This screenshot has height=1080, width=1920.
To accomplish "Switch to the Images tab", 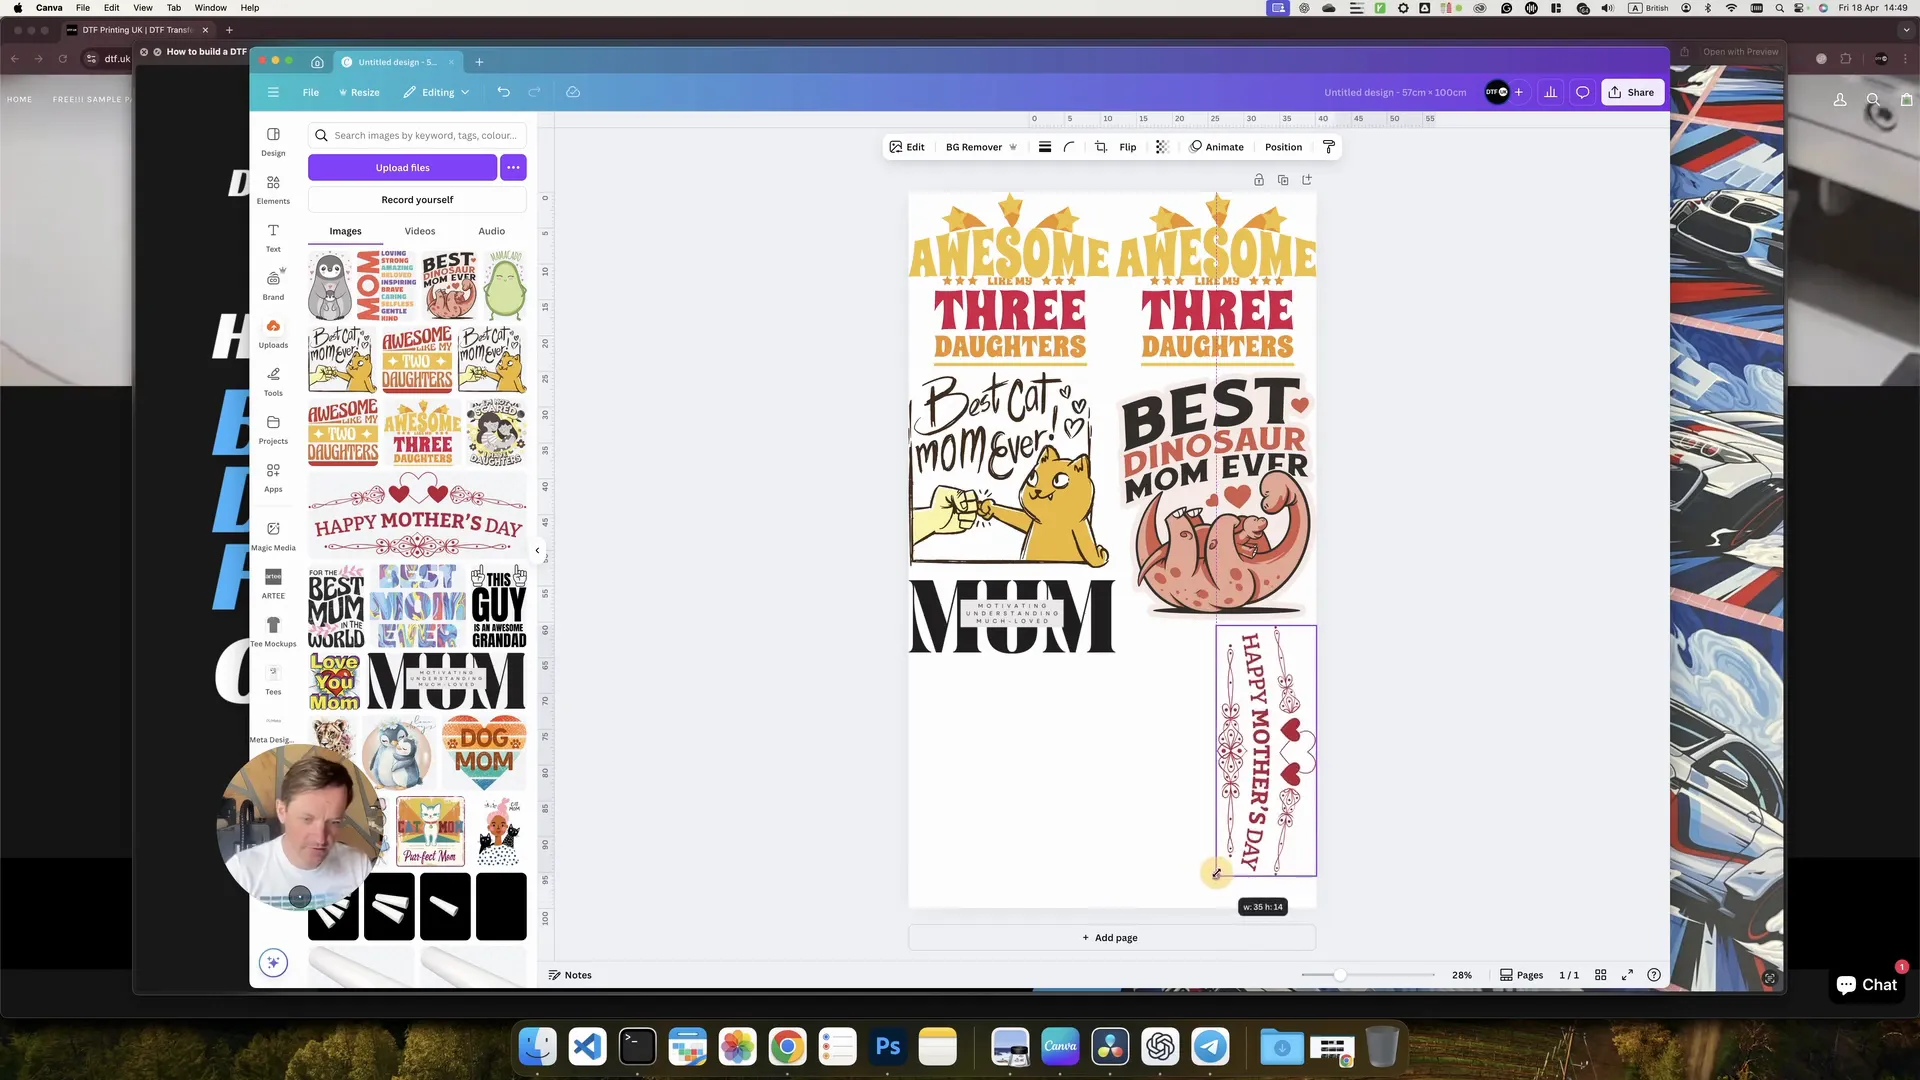I will point(345,231).
